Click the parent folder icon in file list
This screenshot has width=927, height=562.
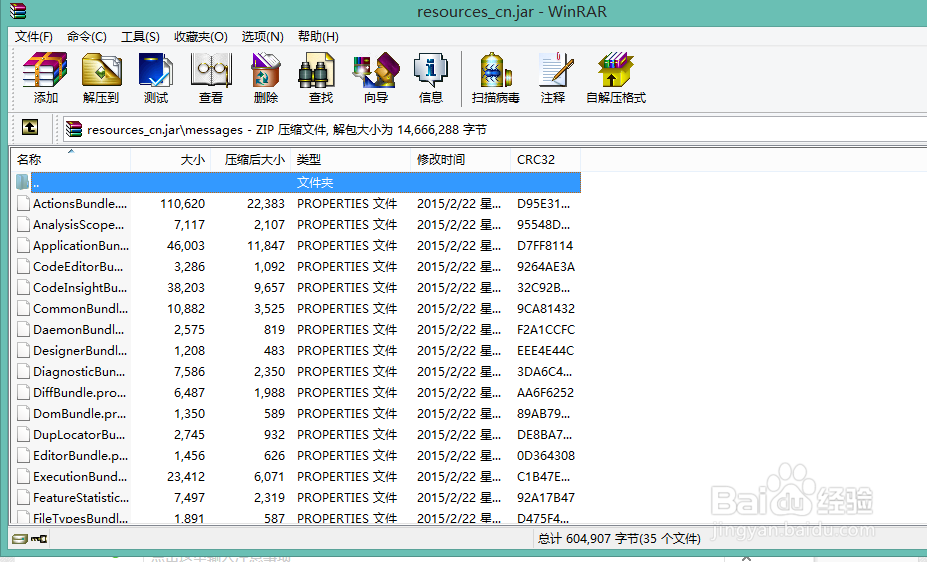click(x=22, y=182)
